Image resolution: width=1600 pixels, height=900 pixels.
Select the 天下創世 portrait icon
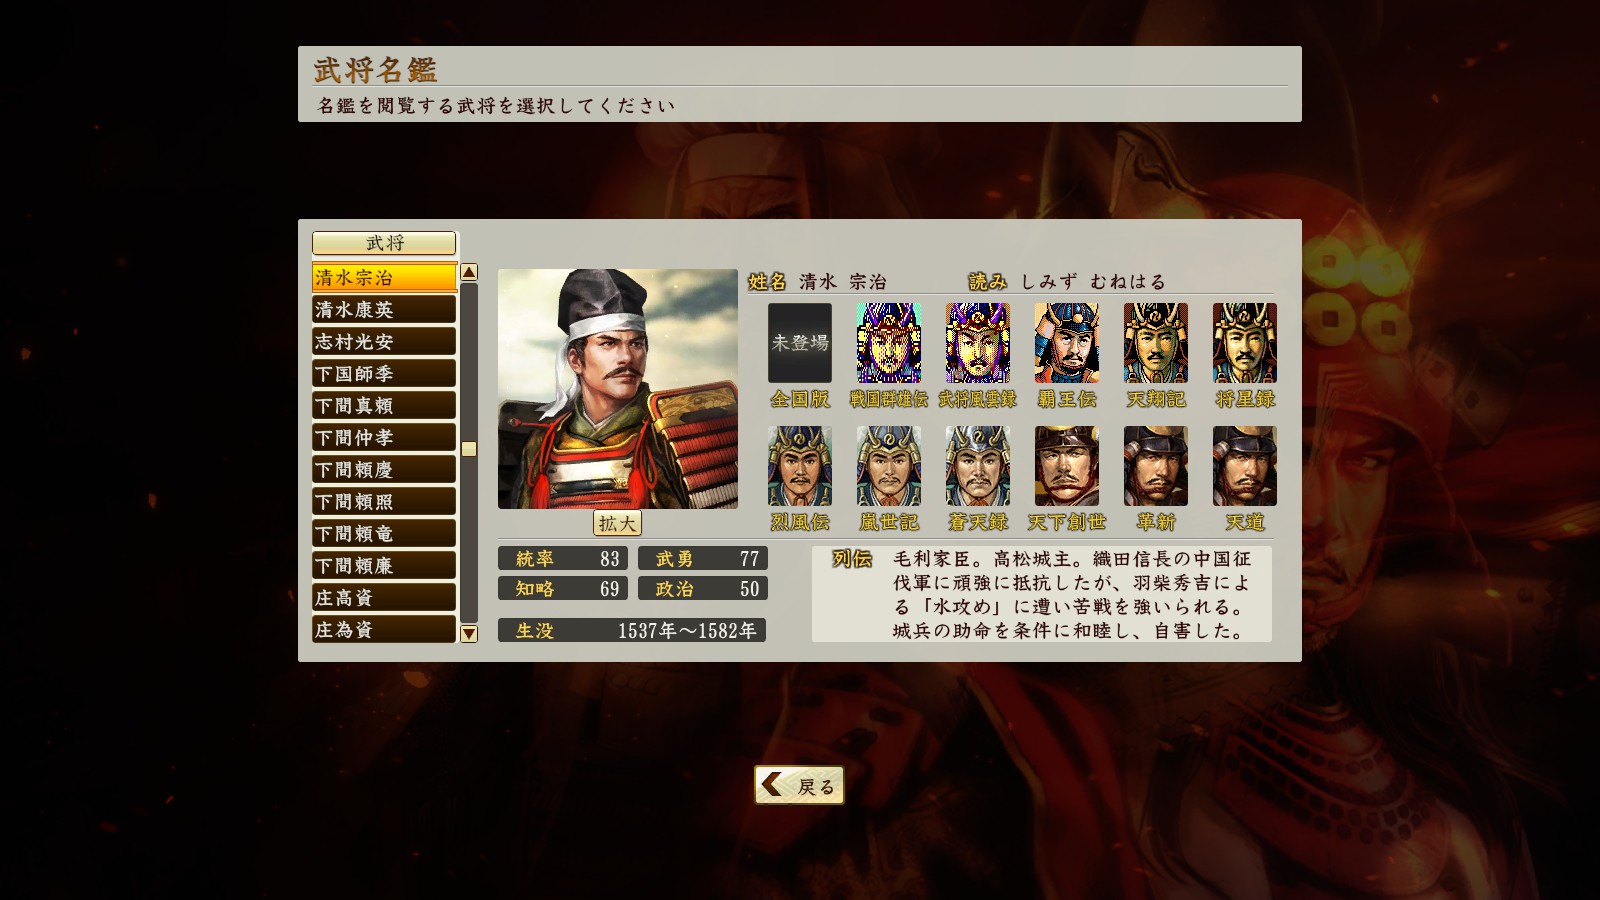(1067, 466)
